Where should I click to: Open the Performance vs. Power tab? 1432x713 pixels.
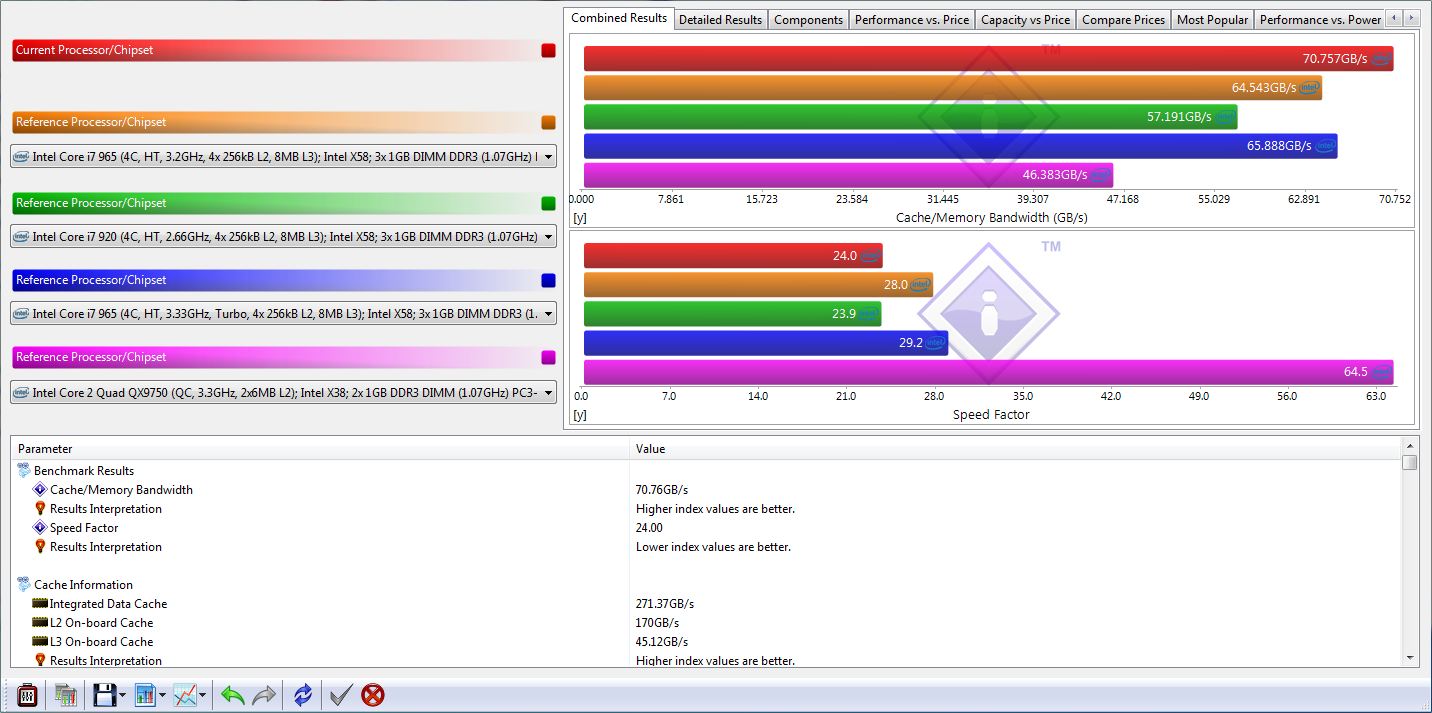1321,20
